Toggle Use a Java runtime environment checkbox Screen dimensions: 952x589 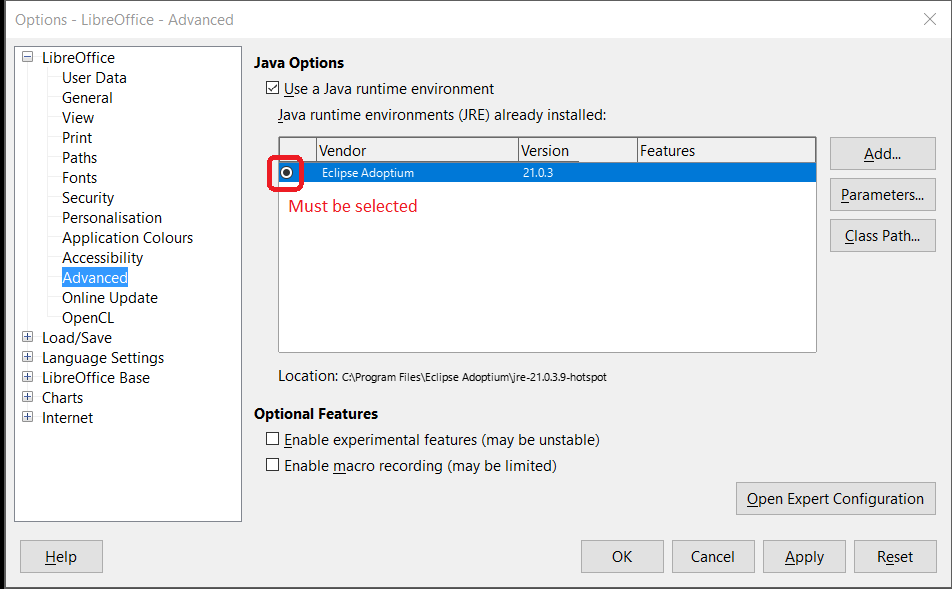[273, 88]
